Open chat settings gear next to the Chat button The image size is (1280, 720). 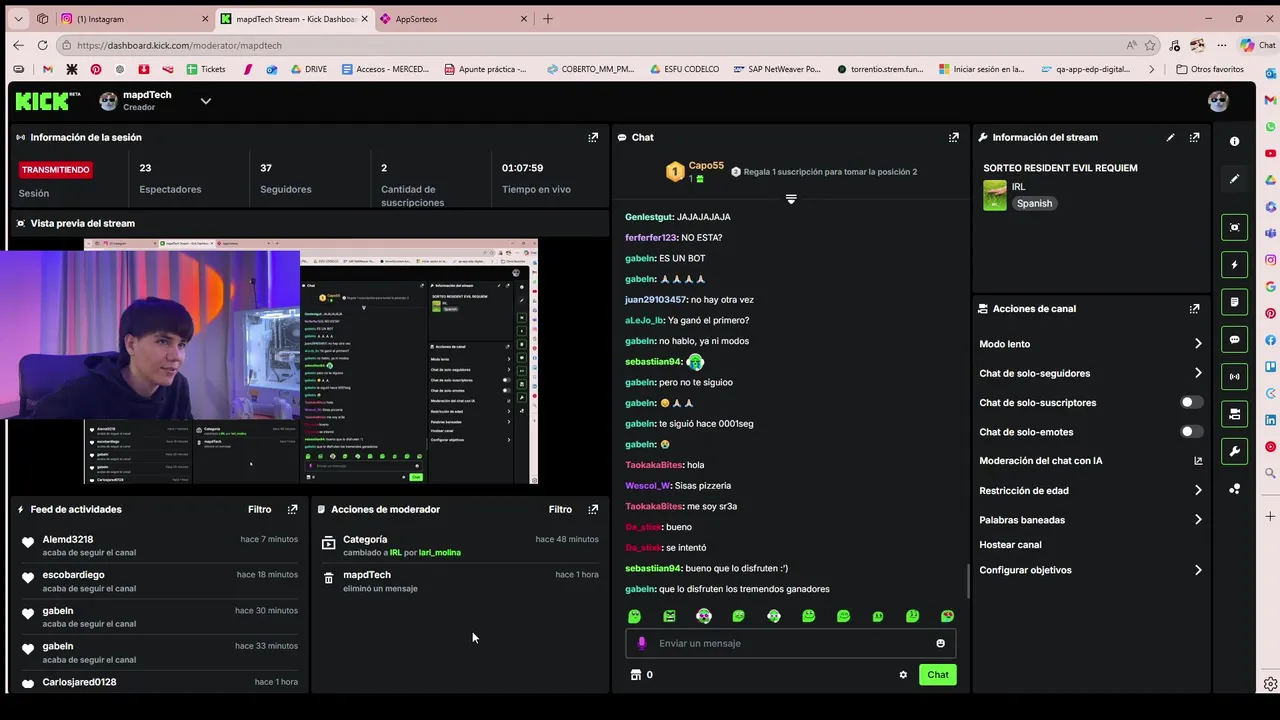coord(903,675)
